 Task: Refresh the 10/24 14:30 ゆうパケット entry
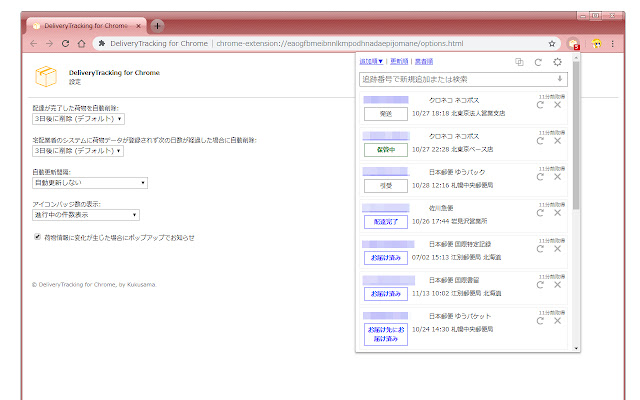click(540, 321)
